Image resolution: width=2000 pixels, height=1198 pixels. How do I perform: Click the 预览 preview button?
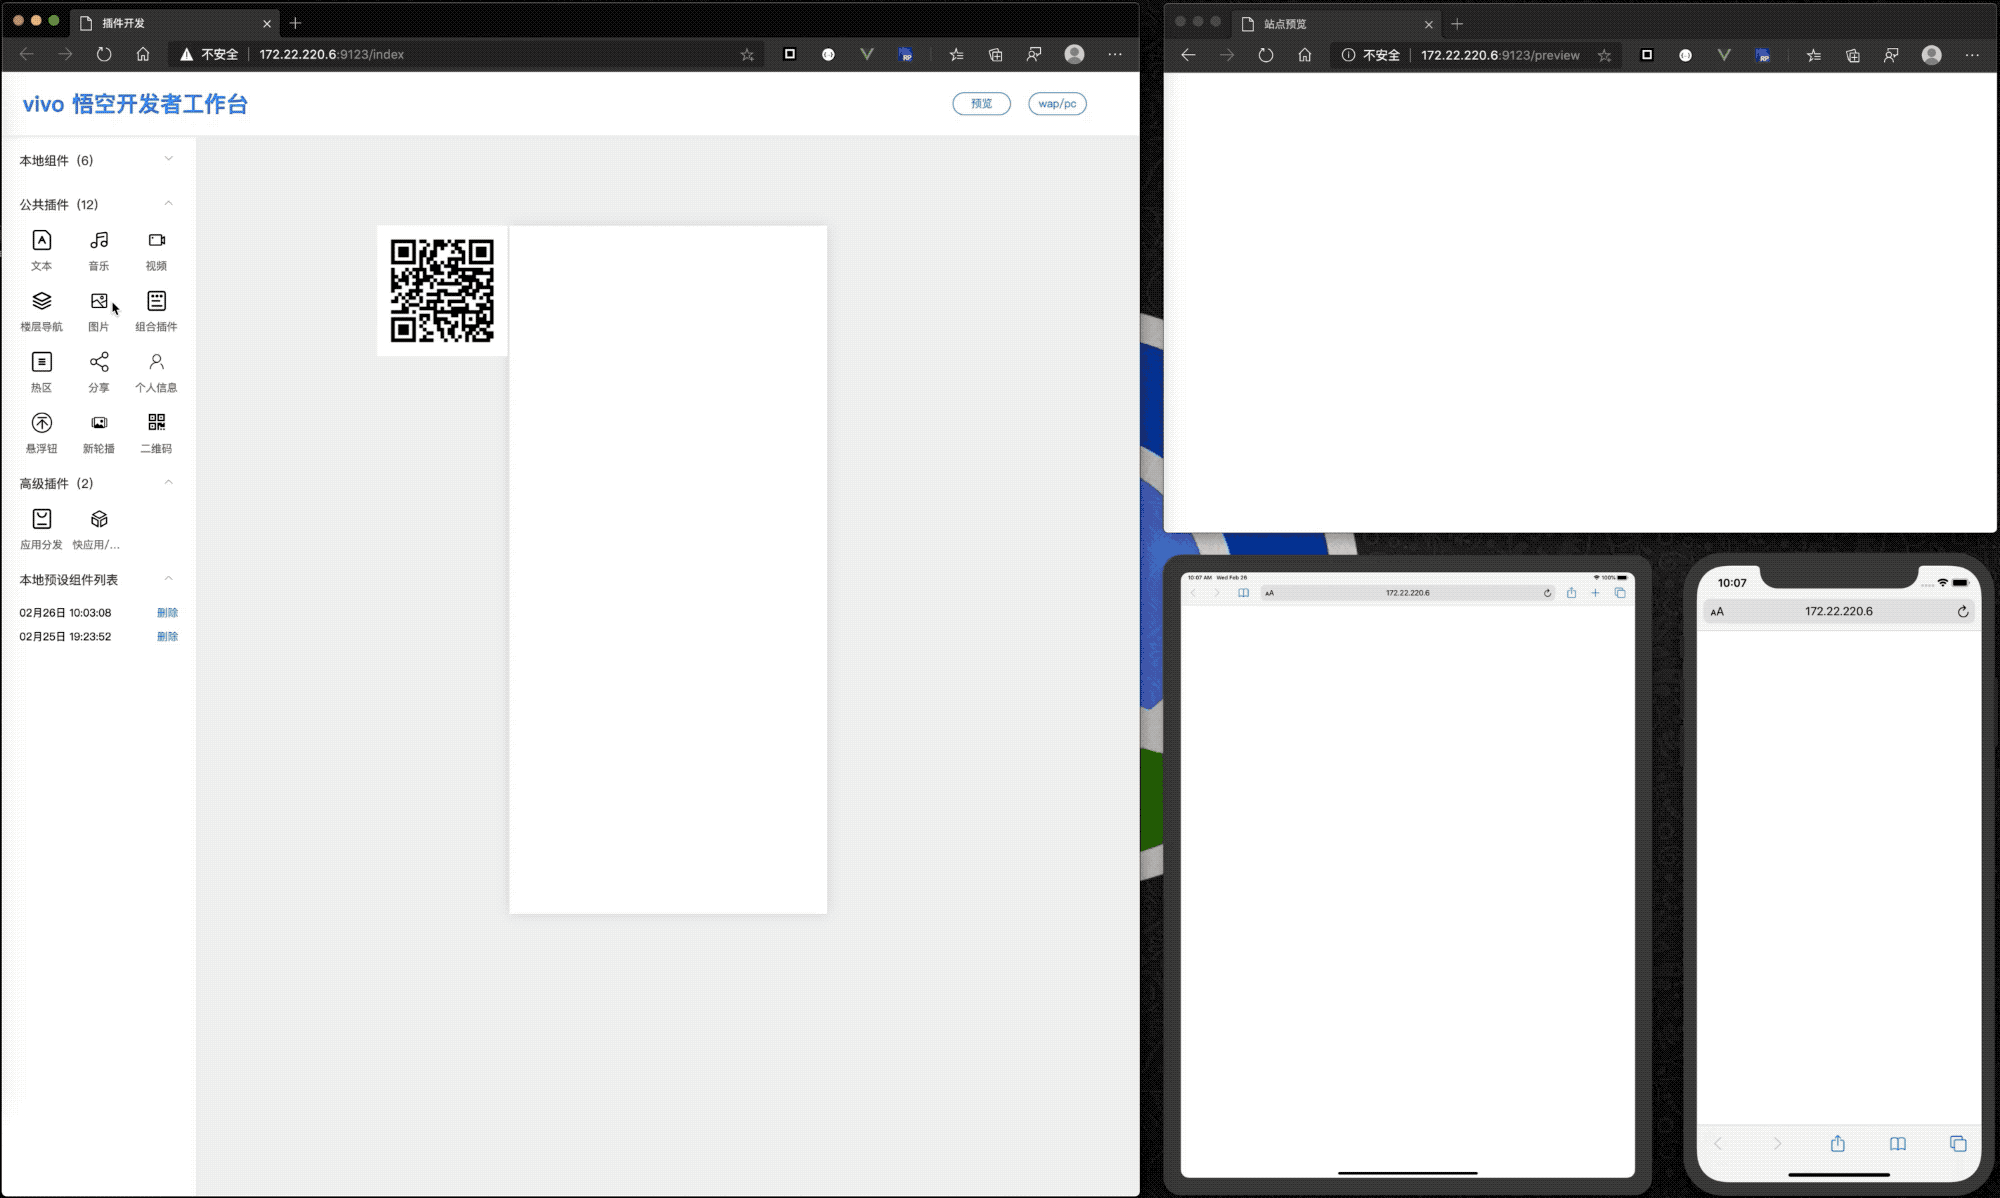[x=981, y=104]
